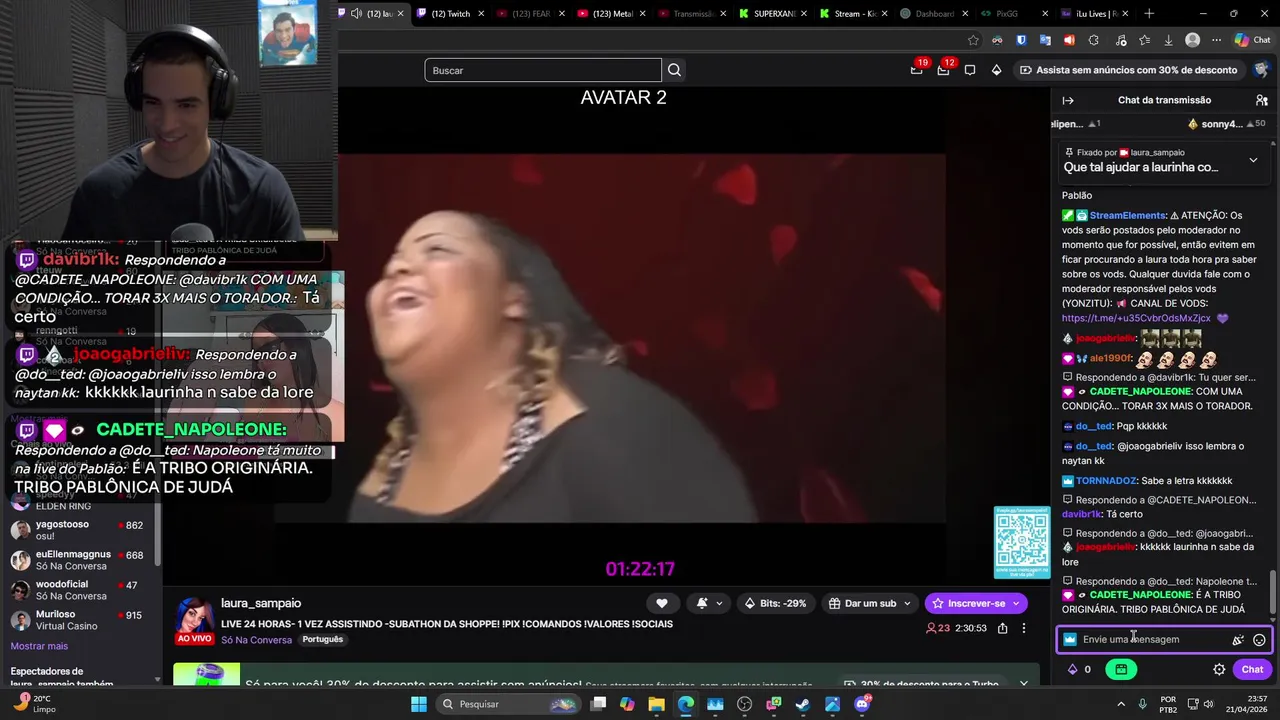The image size is (1280, 720).
Task: Focus the Buscar search field
Action: 543,70
